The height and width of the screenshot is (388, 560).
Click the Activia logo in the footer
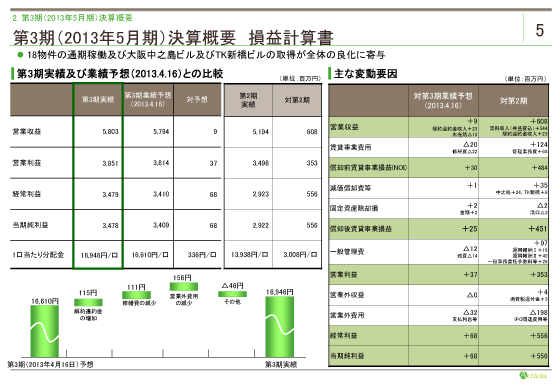[x=532, y=375]
